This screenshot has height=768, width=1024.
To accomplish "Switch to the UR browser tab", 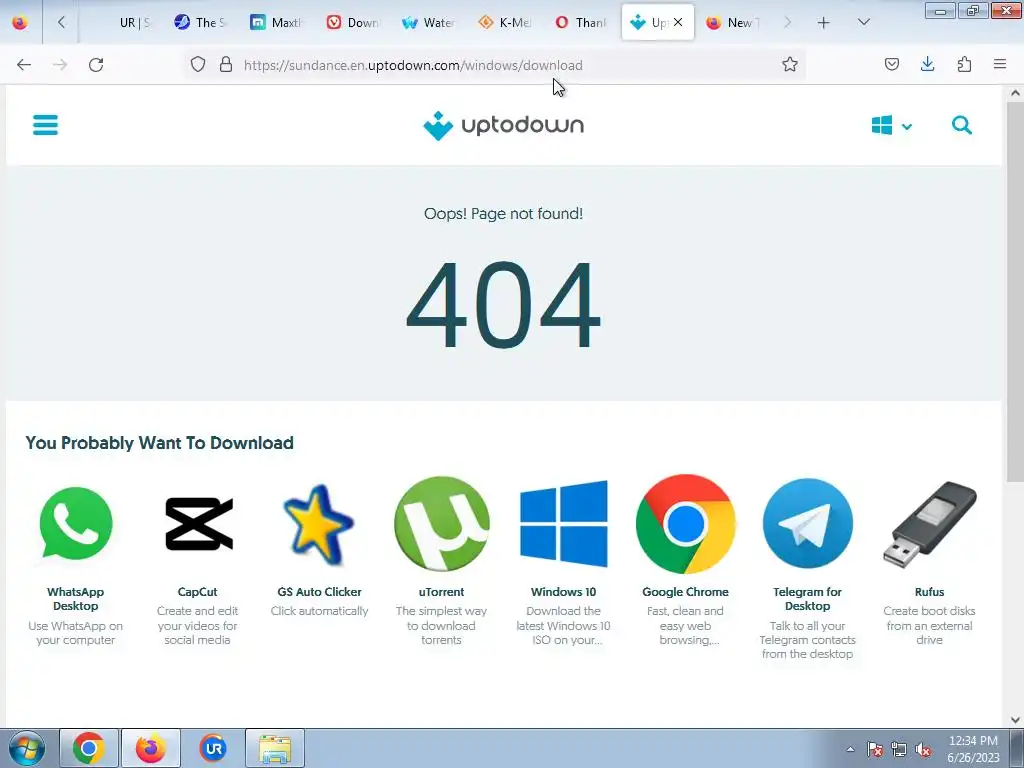I will tap(135, 23).
